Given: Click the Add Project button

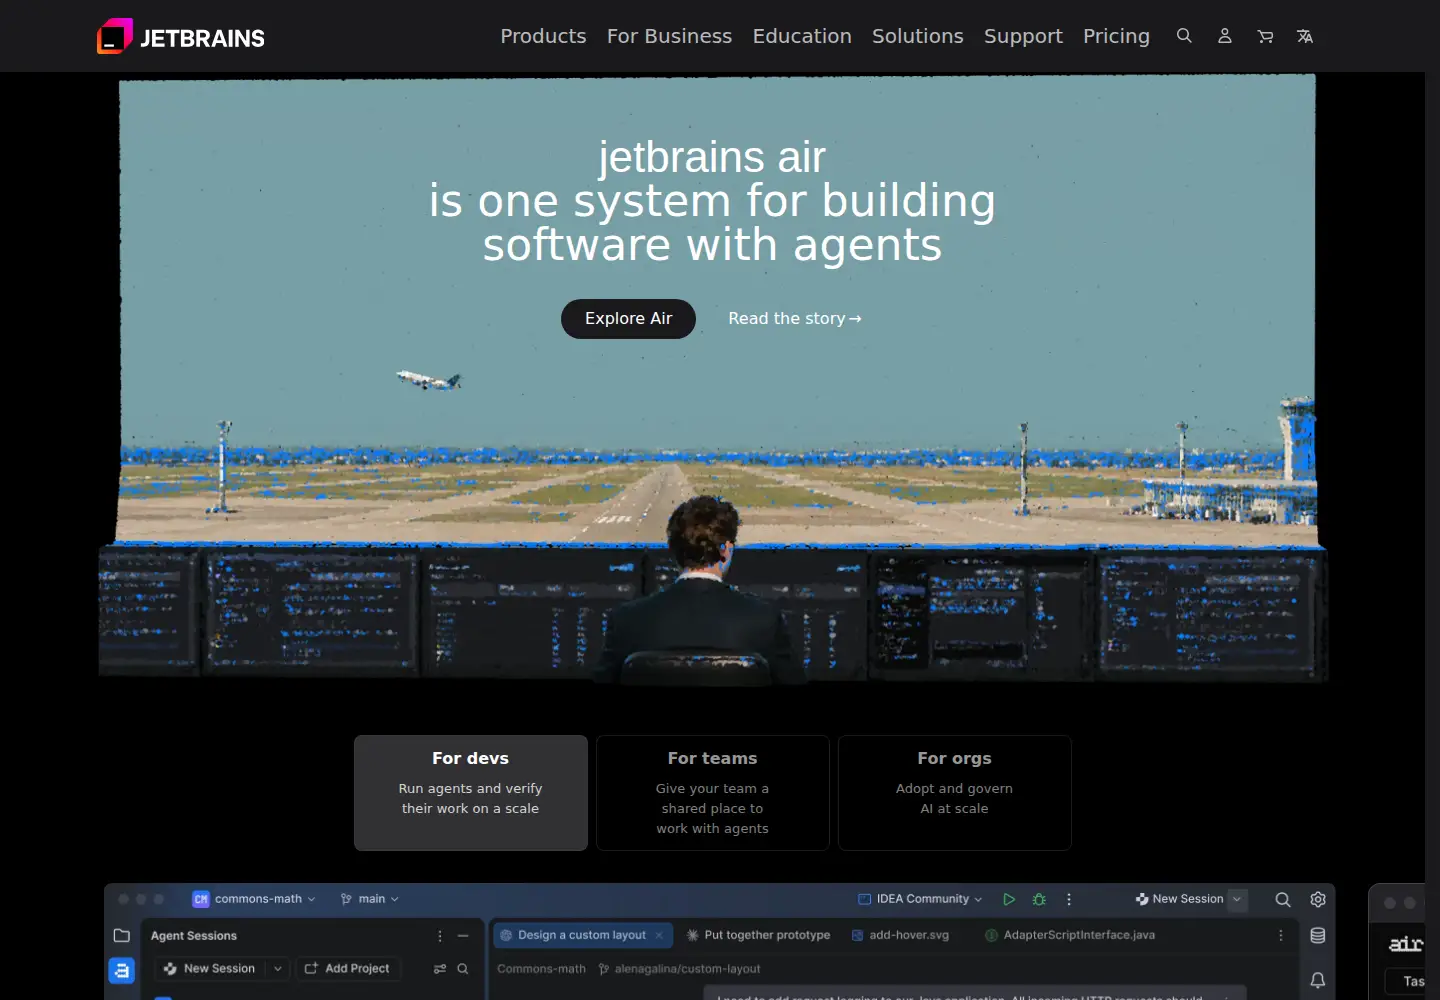Looking at the screenshot, I should [347, 968].
